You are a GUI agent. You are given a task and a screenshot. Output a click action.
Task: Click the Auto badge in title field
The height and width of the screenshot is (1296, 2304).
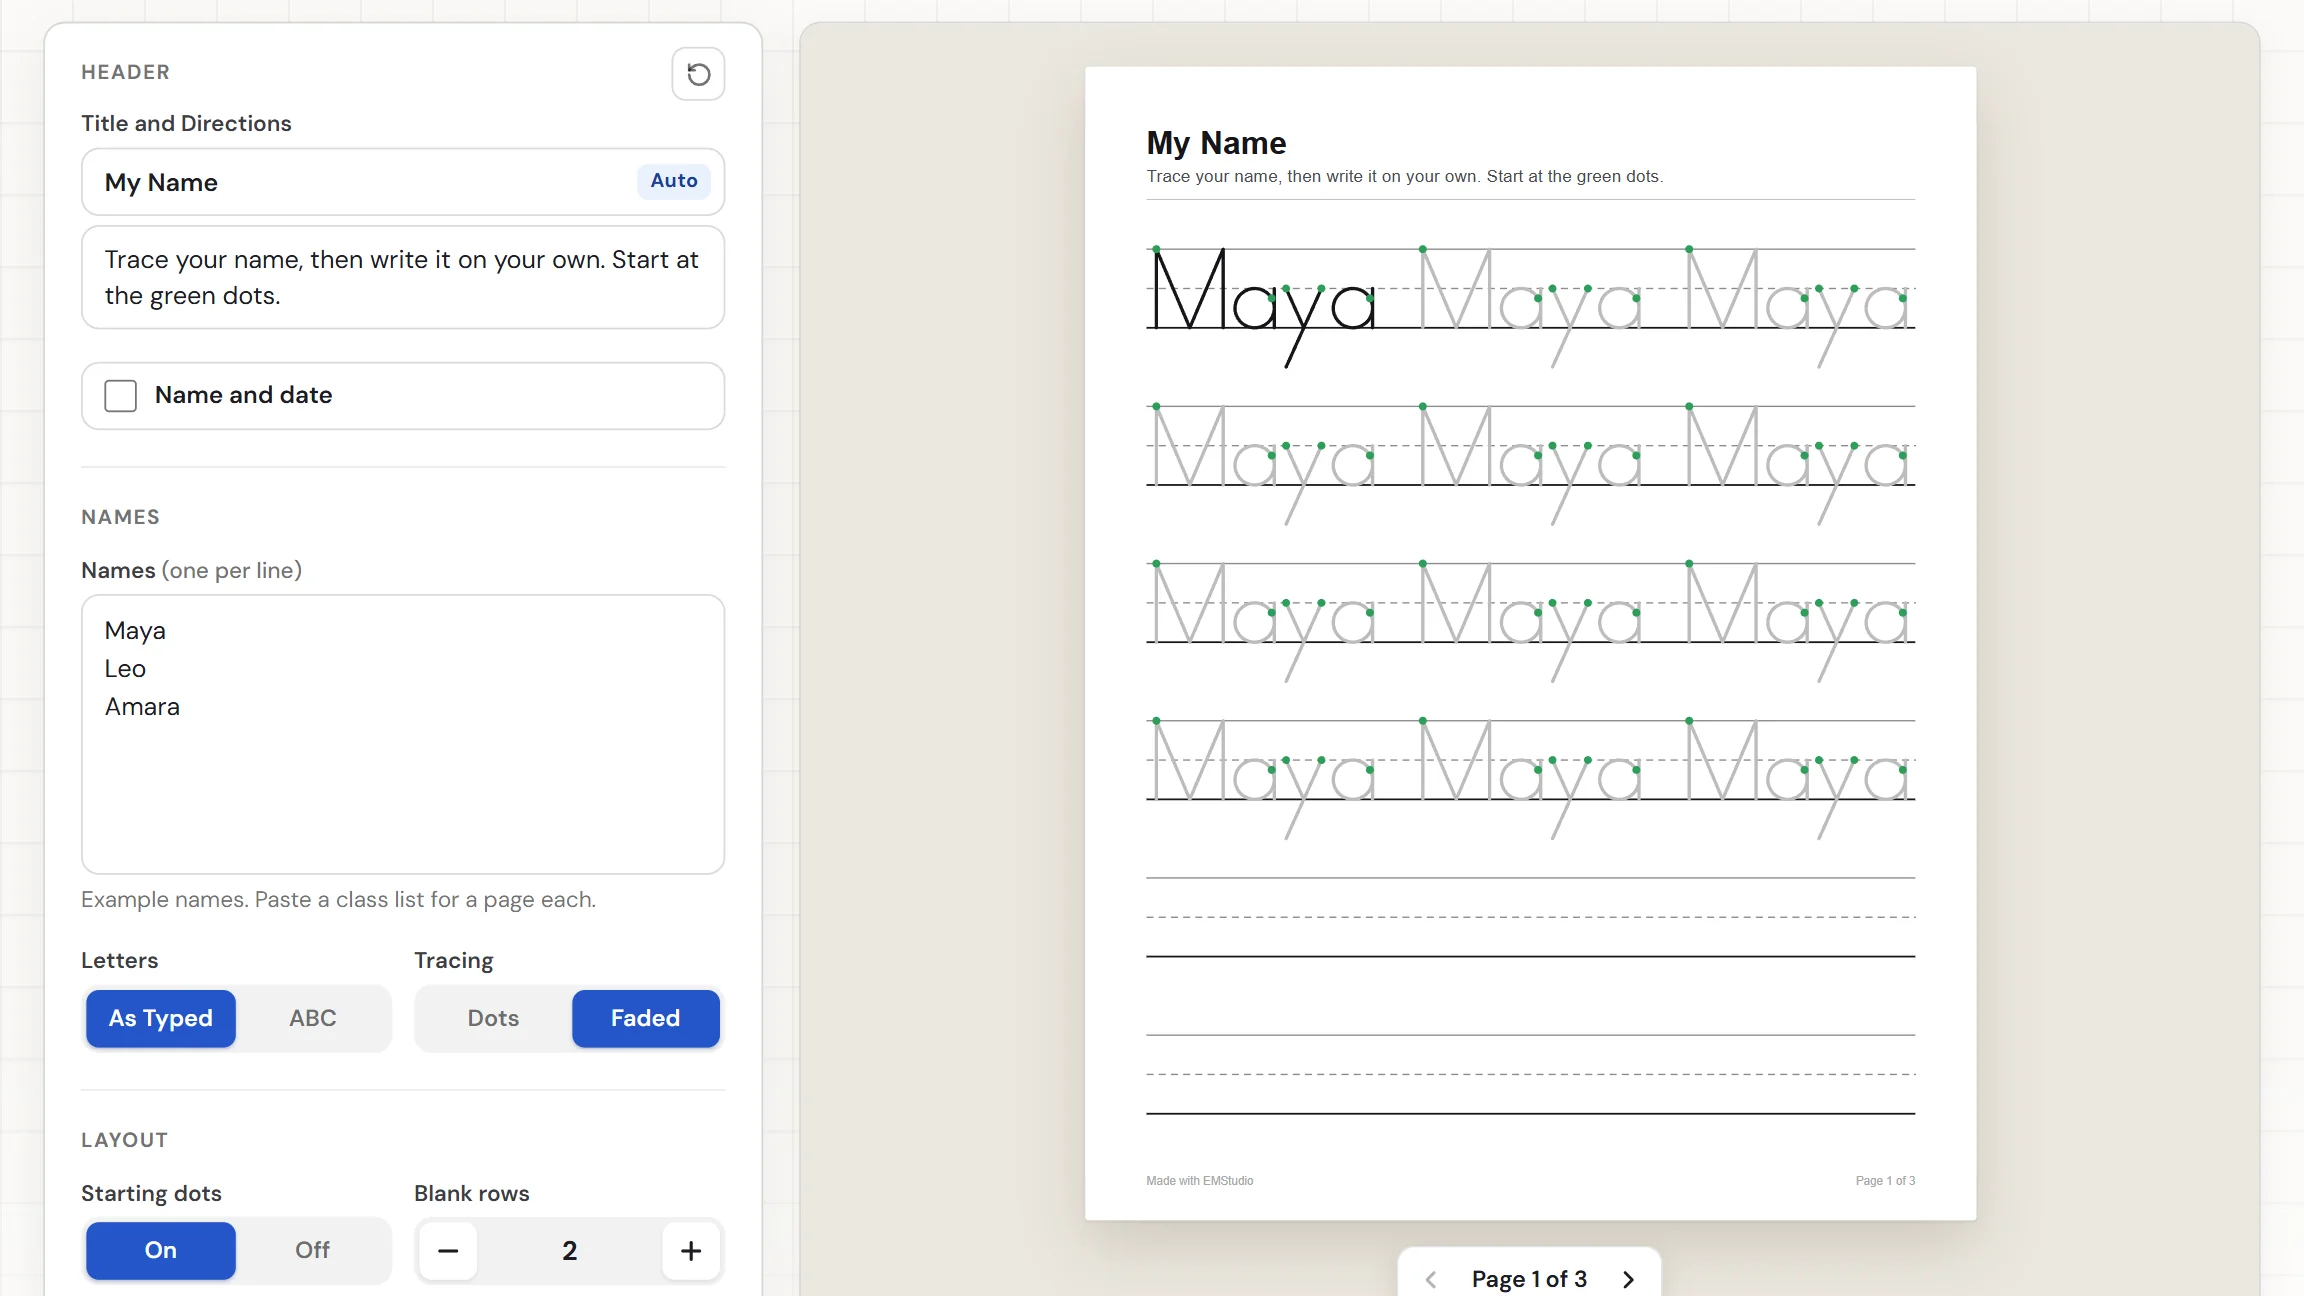[x=674, y=181]
